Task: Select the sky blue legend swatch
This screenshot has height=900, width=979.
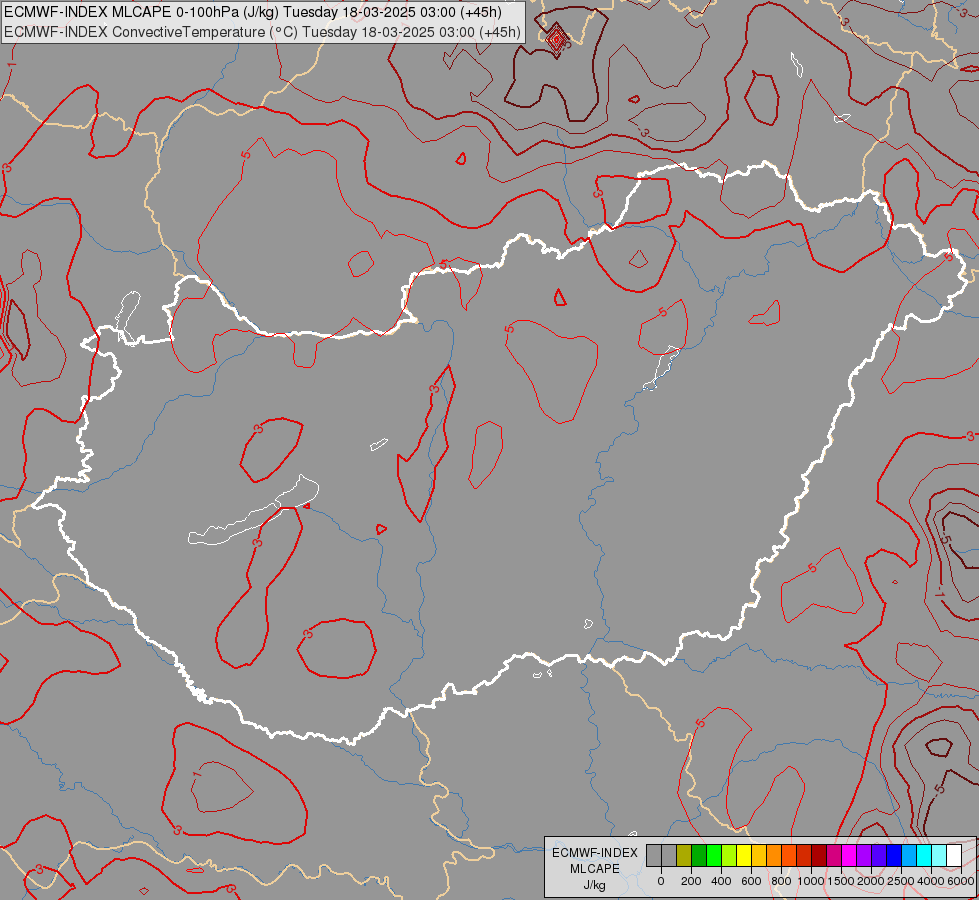Action: point(909,856)
